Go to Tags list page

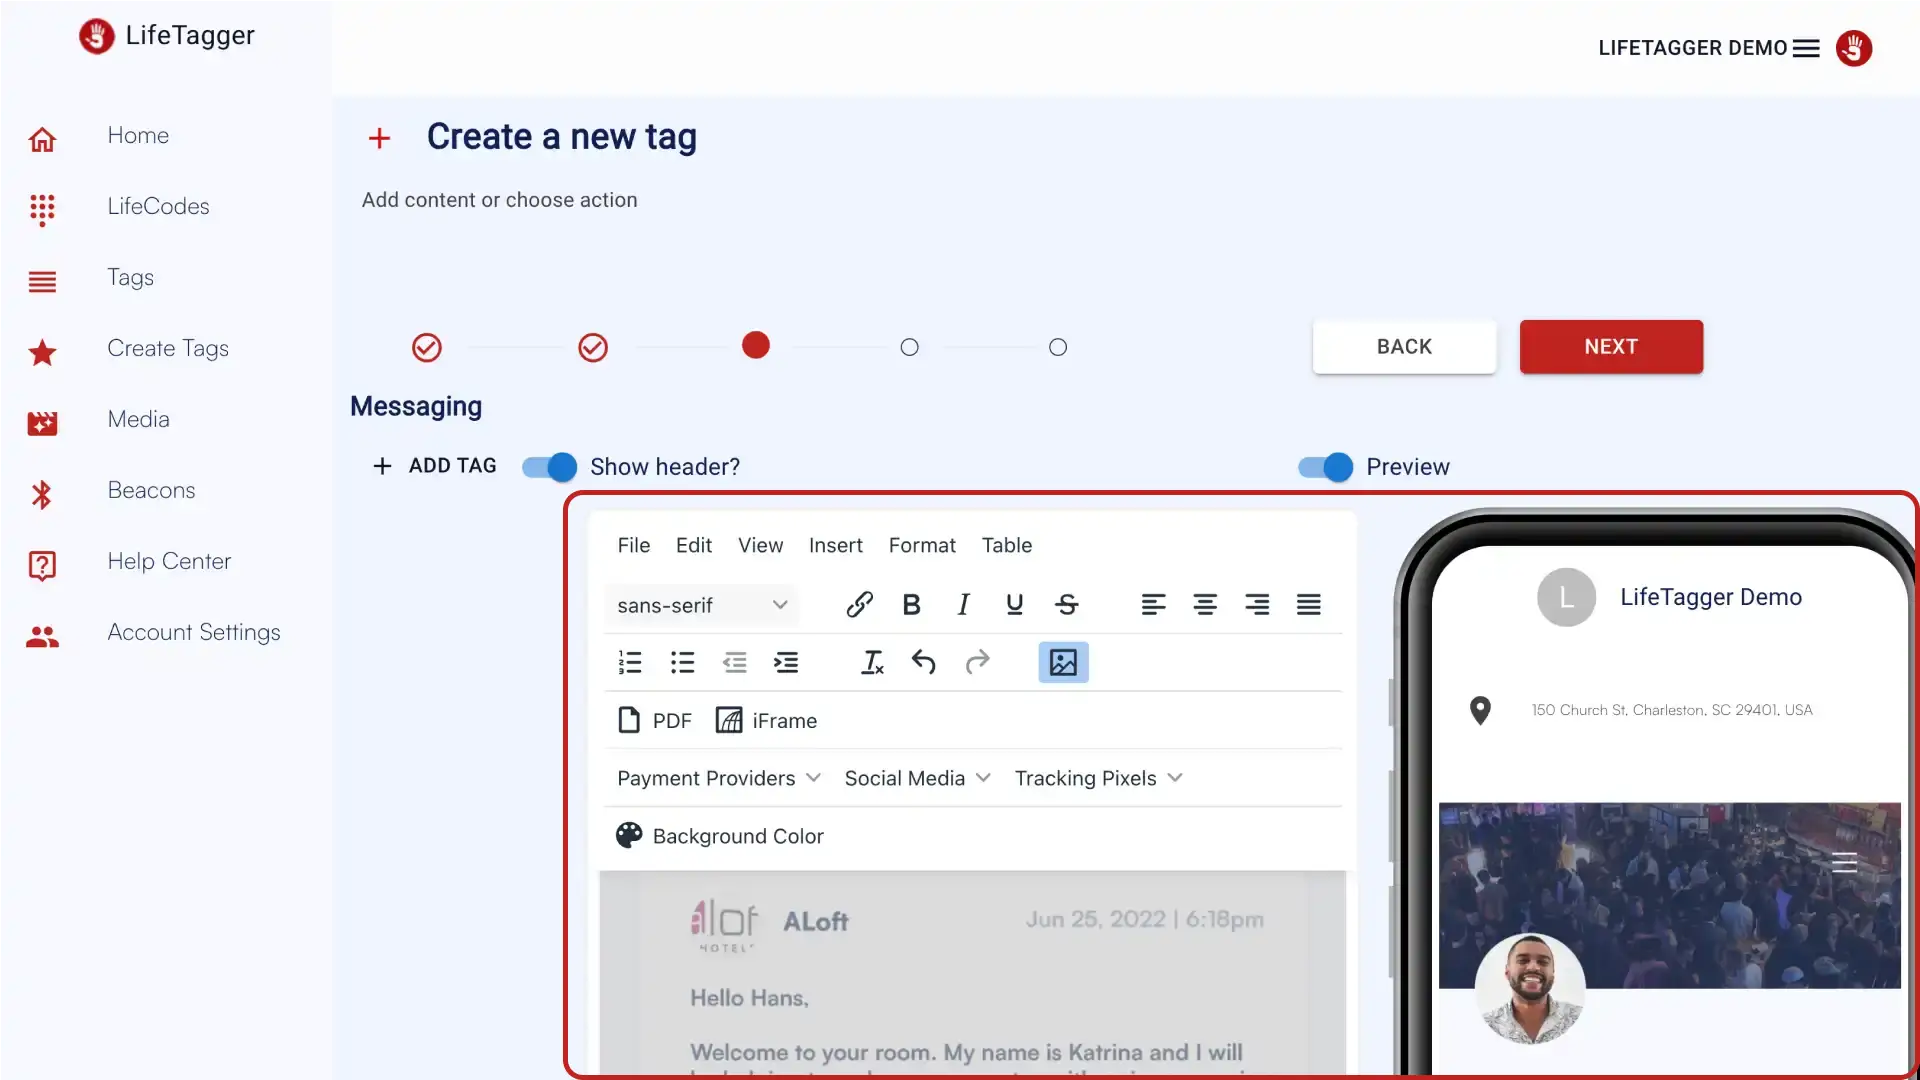pos(130,277)
